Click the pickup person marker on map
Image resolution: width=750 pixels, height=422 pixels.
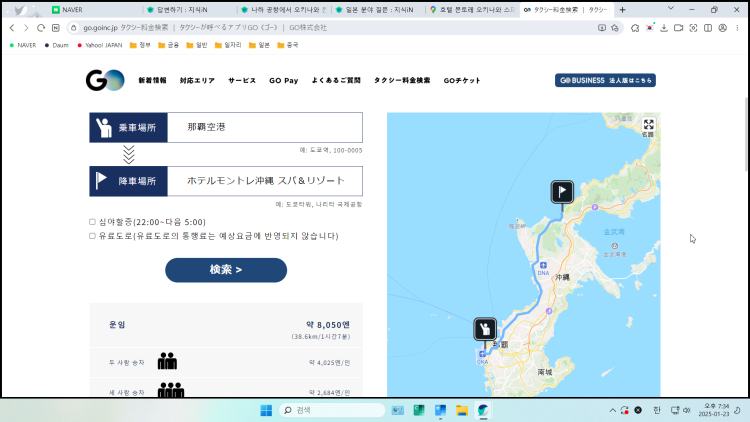point(485,329)
